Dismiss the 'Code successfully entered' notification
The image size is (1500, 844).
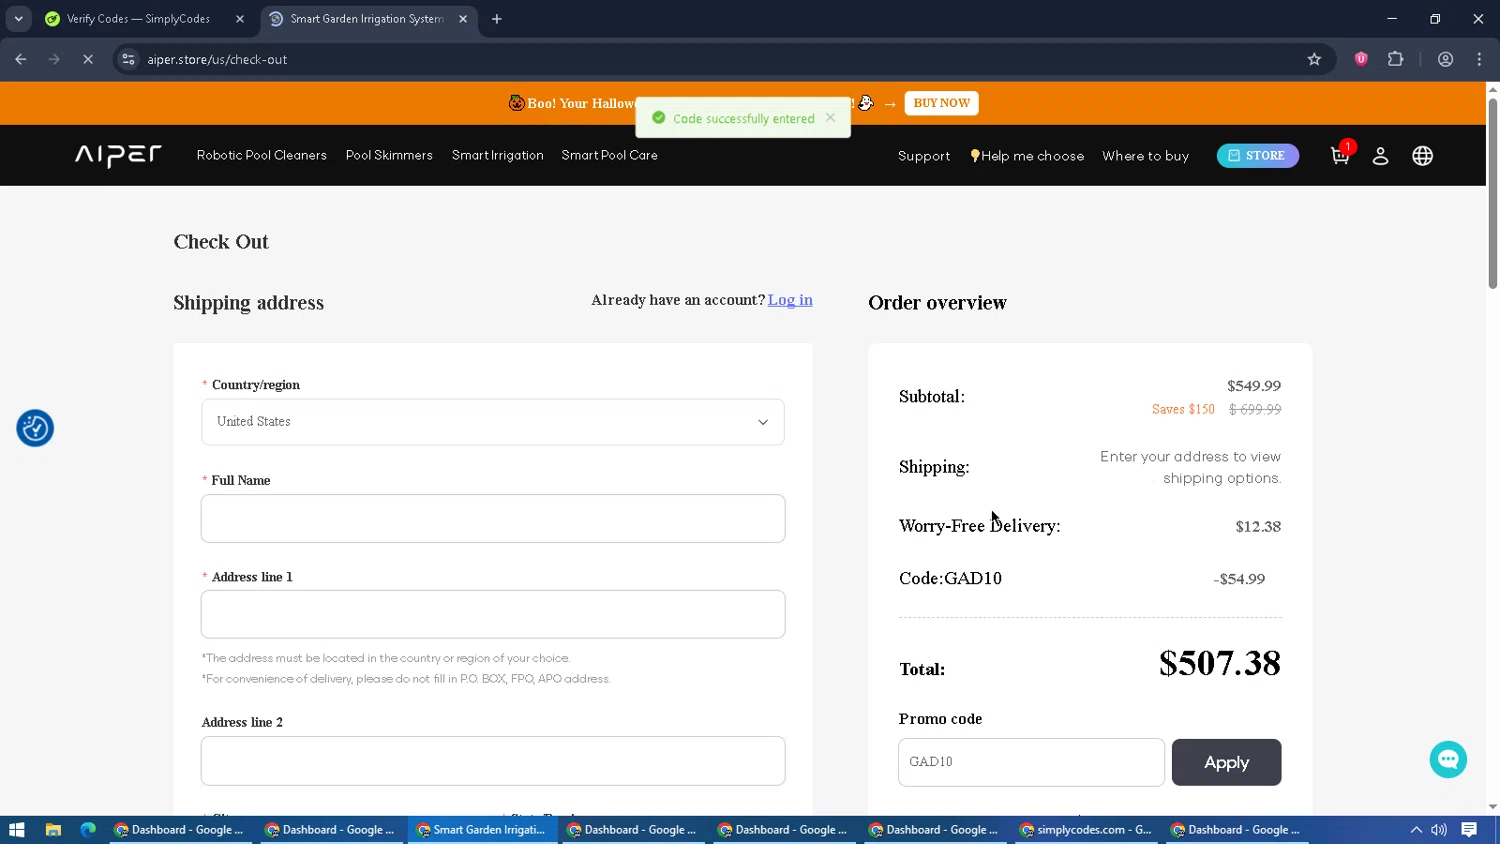pos(830,118)
